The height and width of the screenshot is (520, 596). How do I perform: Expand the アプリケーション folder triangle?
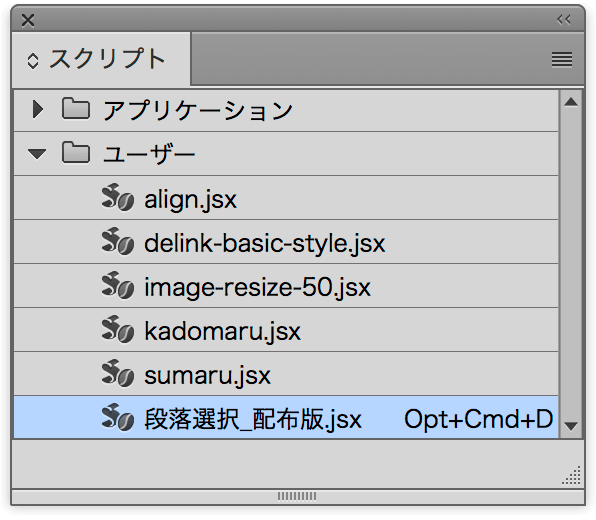click(x=37, y=109)
